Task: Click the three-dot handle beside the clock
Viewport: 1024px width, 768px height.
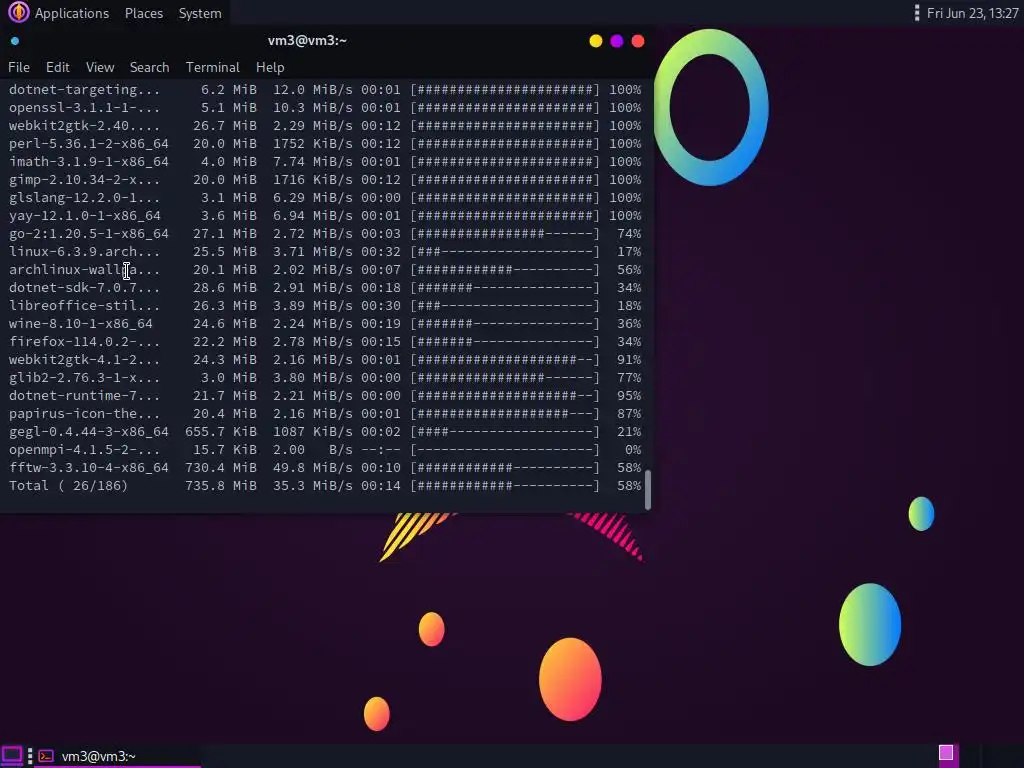Action: pyautogui.click(x=917, y=13)
